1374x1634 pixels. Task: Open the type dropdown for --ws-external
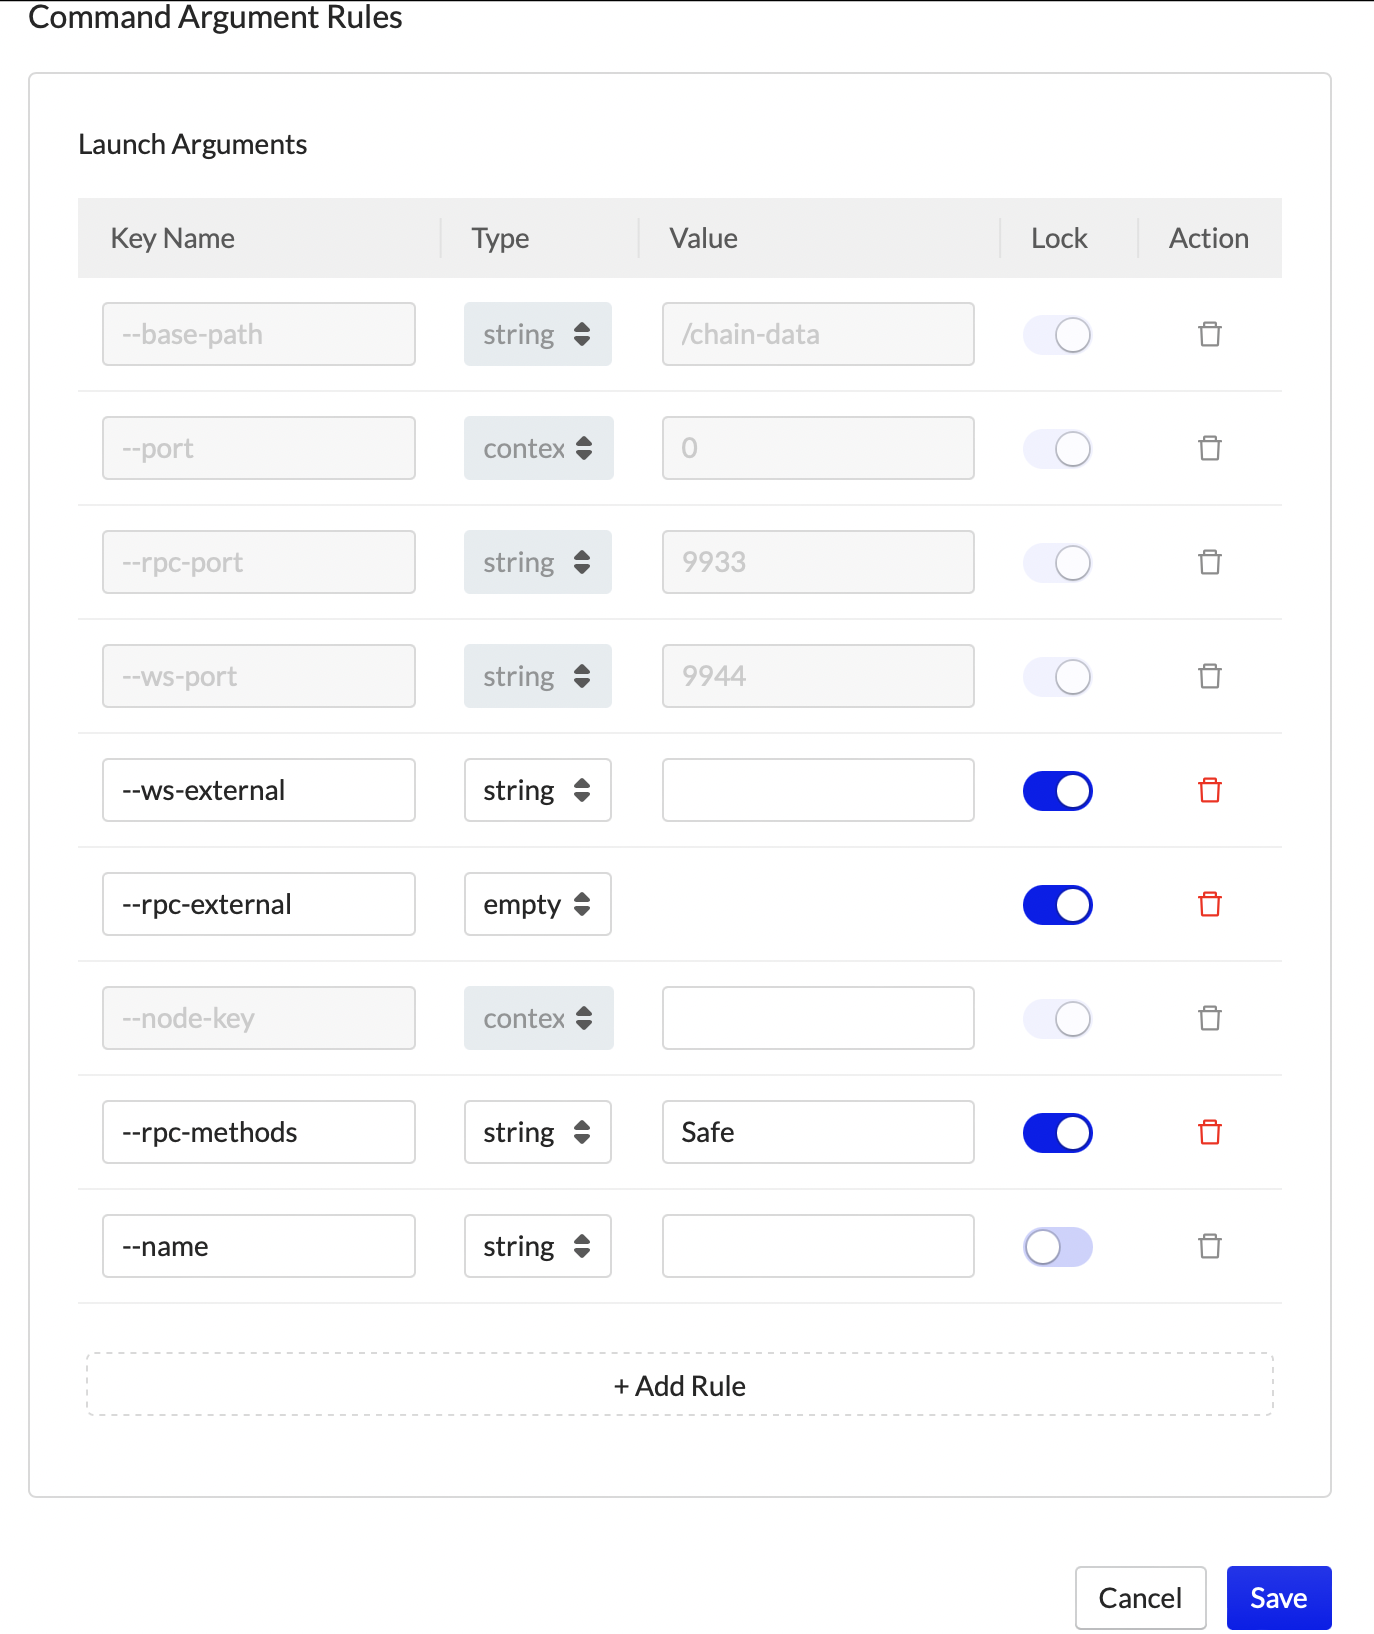pyautogui.click(x=537, y=790)
